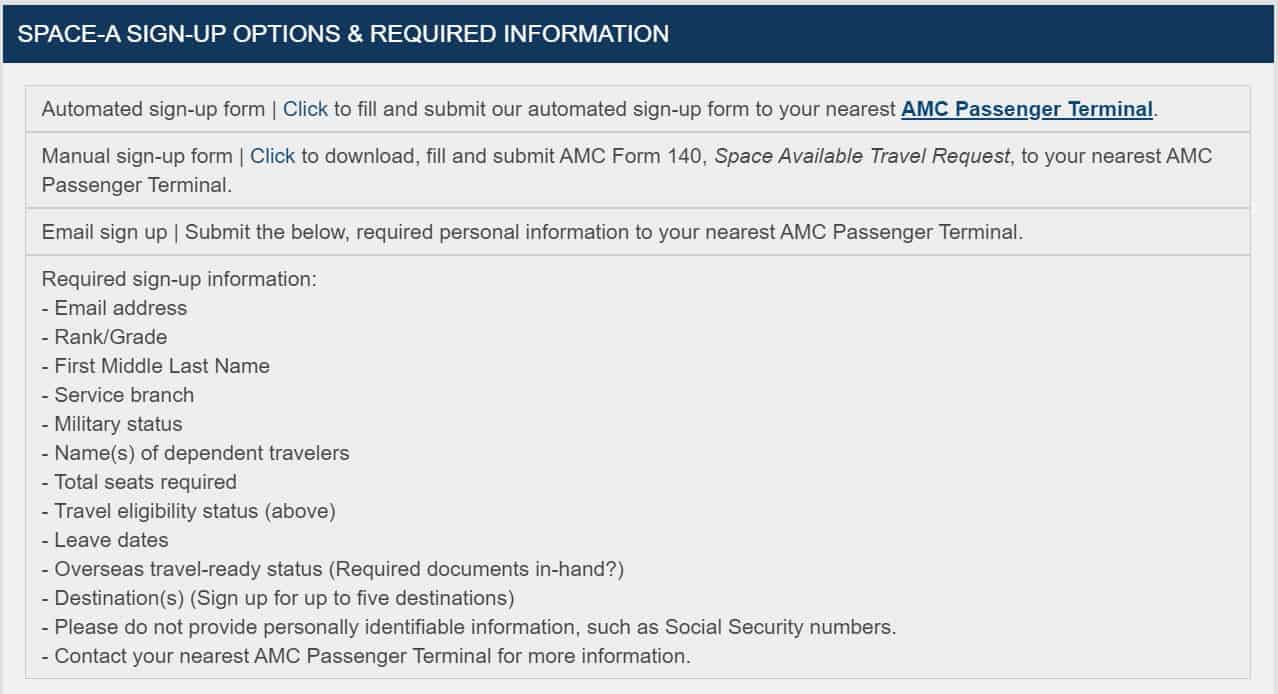
Task: Click the automated sign-up form link
Action: (x=305, y=109)
